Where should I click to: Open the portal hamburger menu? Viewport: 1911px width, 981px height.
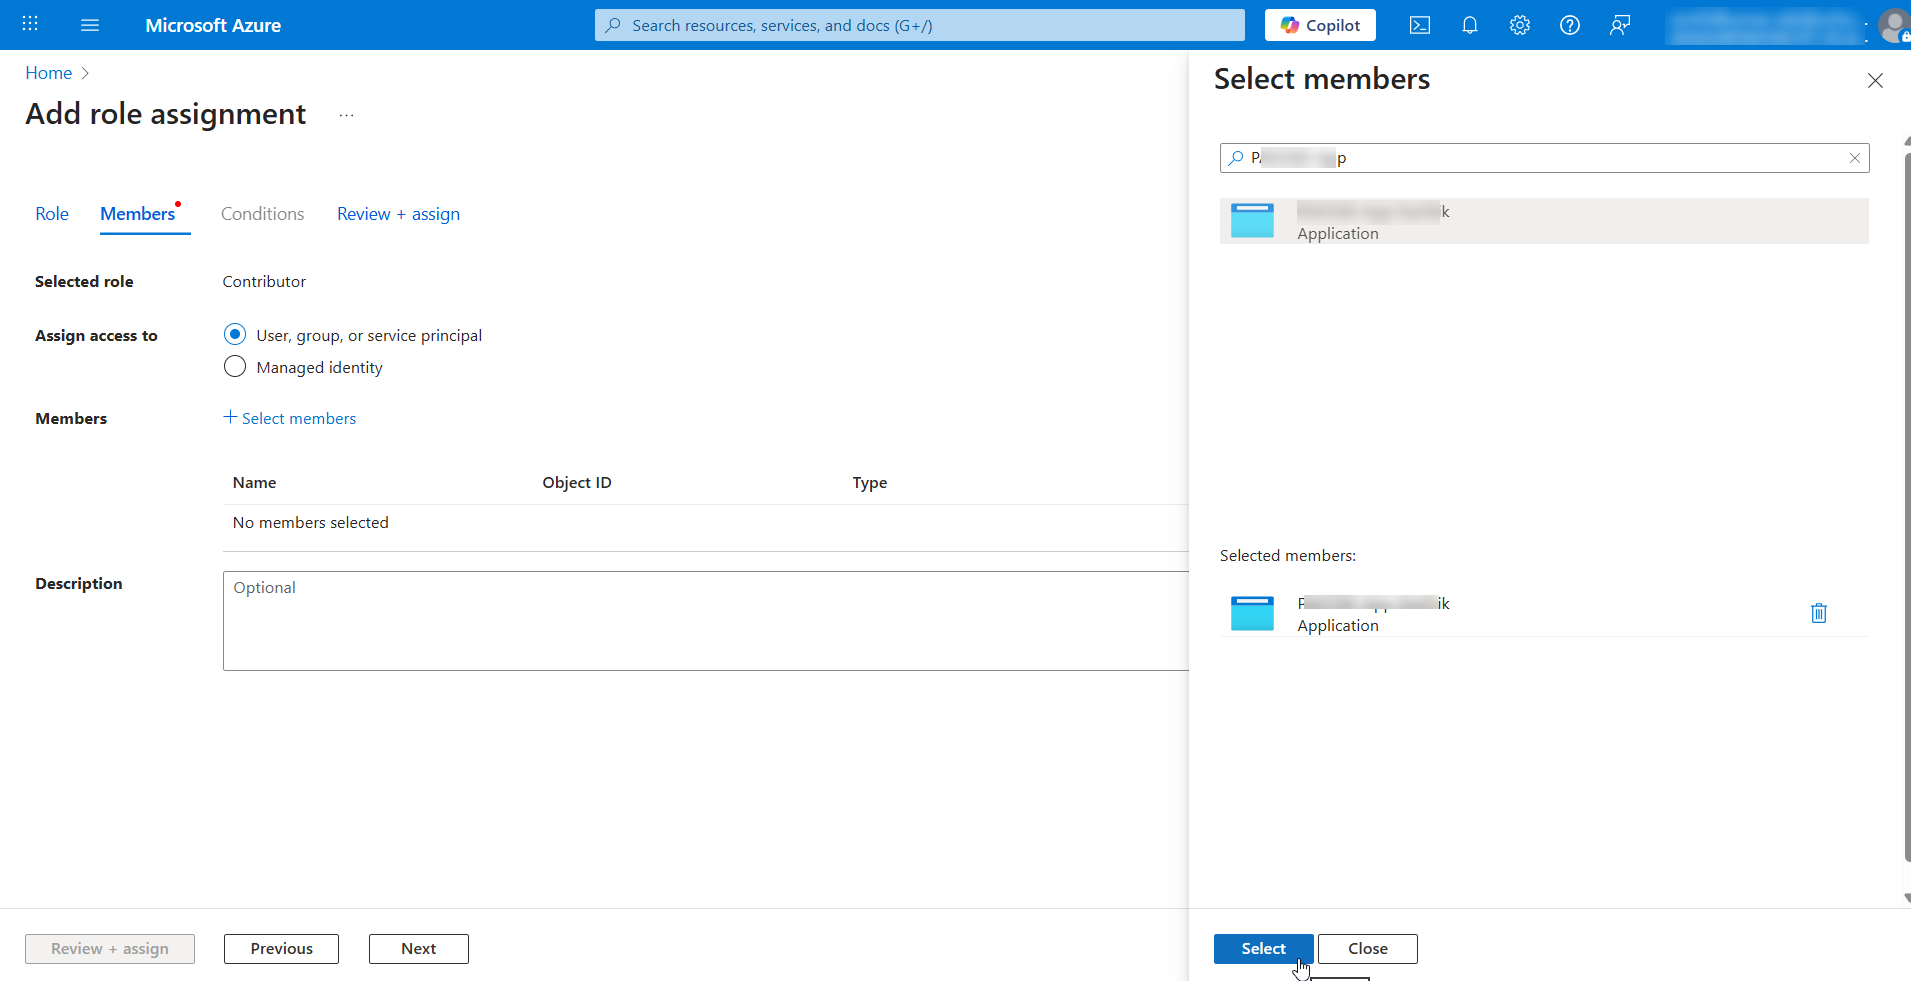(x=89, y=25)
